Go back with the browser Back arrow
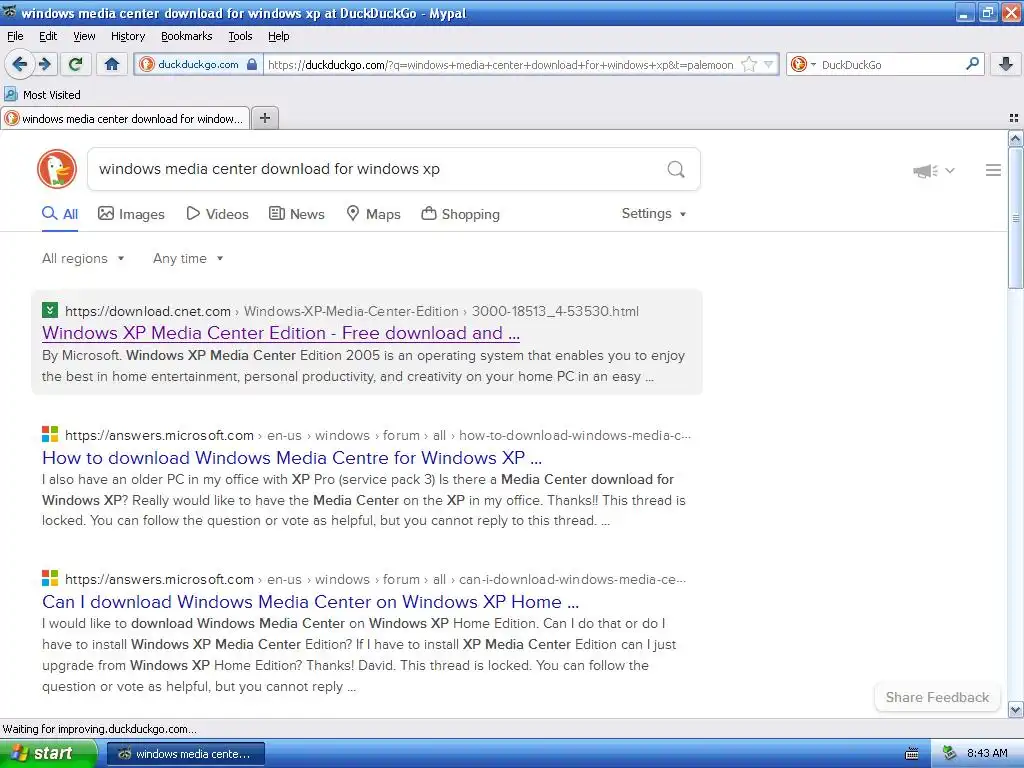Image resolution: width=1024 pixels, height=768 pixels. (x=19, y=64)
